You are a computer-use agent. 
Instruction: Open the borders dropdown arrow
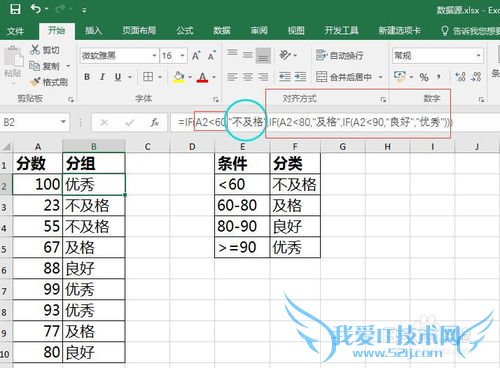(x=160, y=77)
